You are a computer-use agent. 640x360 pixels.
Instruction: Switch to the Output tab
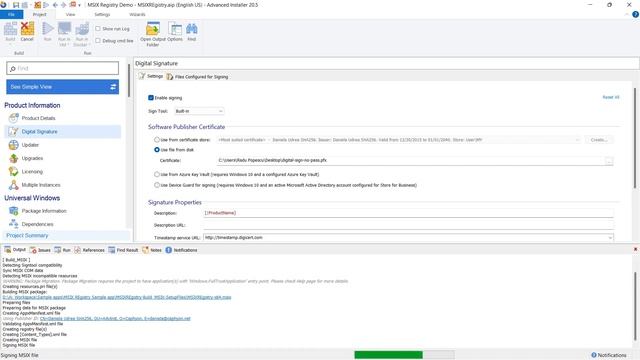15,250
